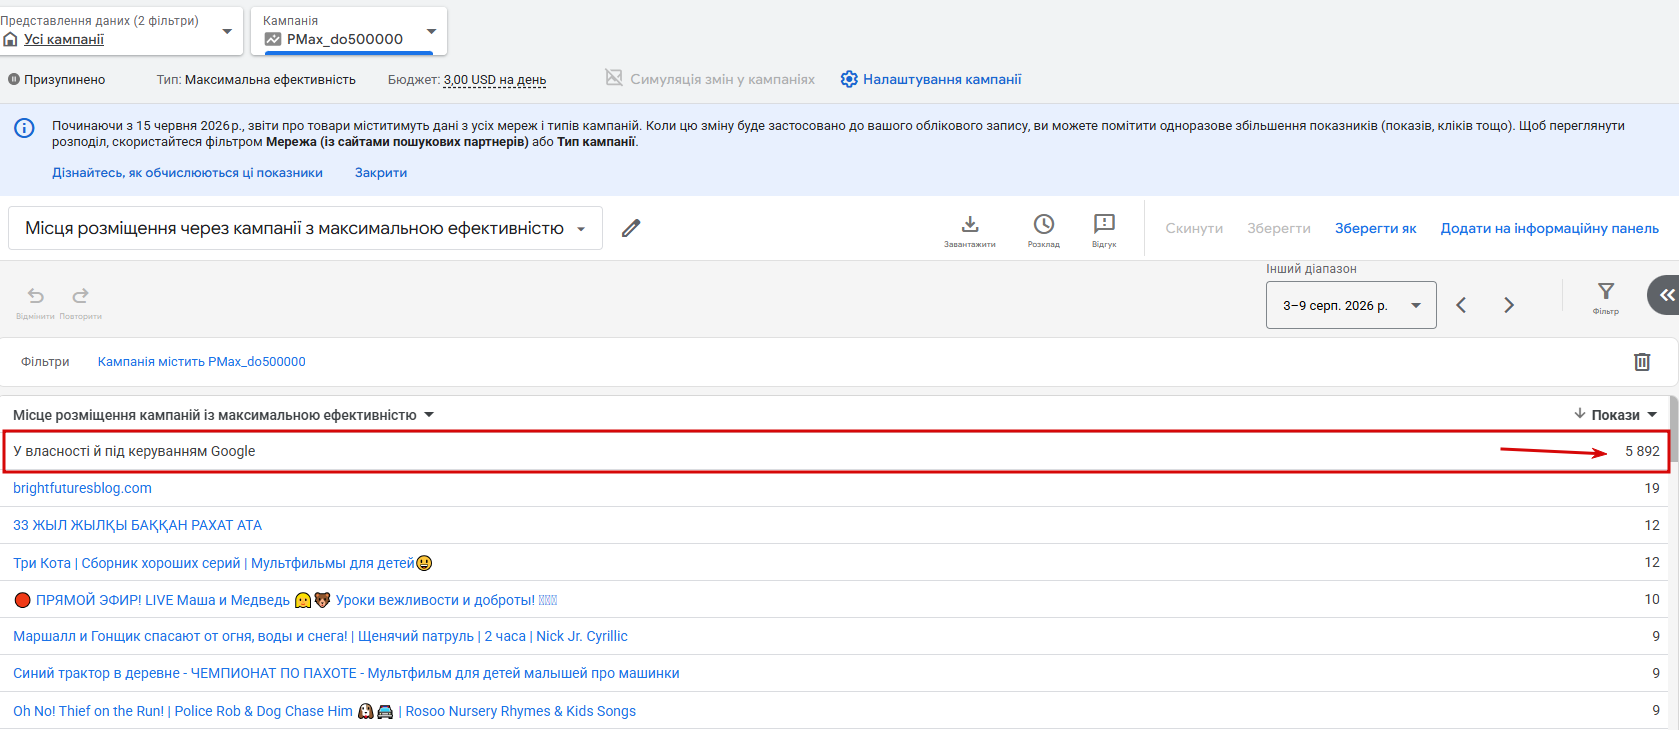Open the filter funnel icon
Viewport: 1679px width, 730px height.
click(x=1606, y=291)
